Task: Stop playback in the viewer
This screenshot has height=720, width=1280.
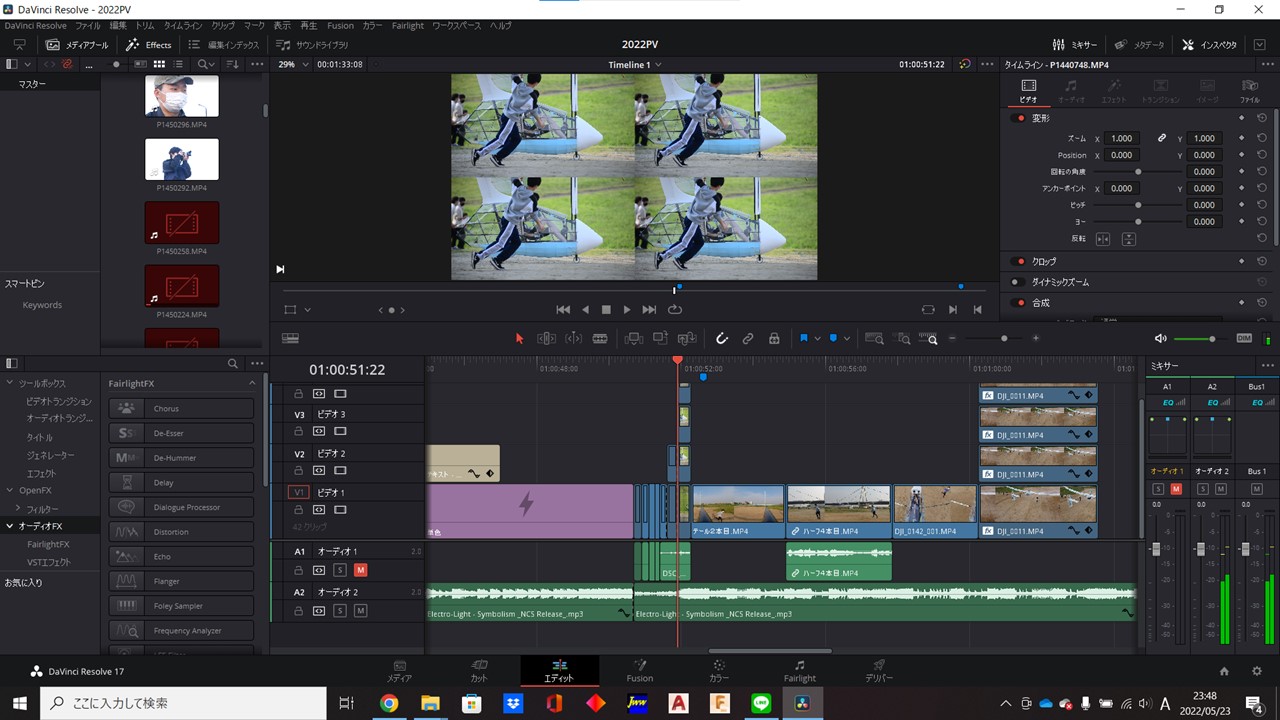Action: click(606, 310)
